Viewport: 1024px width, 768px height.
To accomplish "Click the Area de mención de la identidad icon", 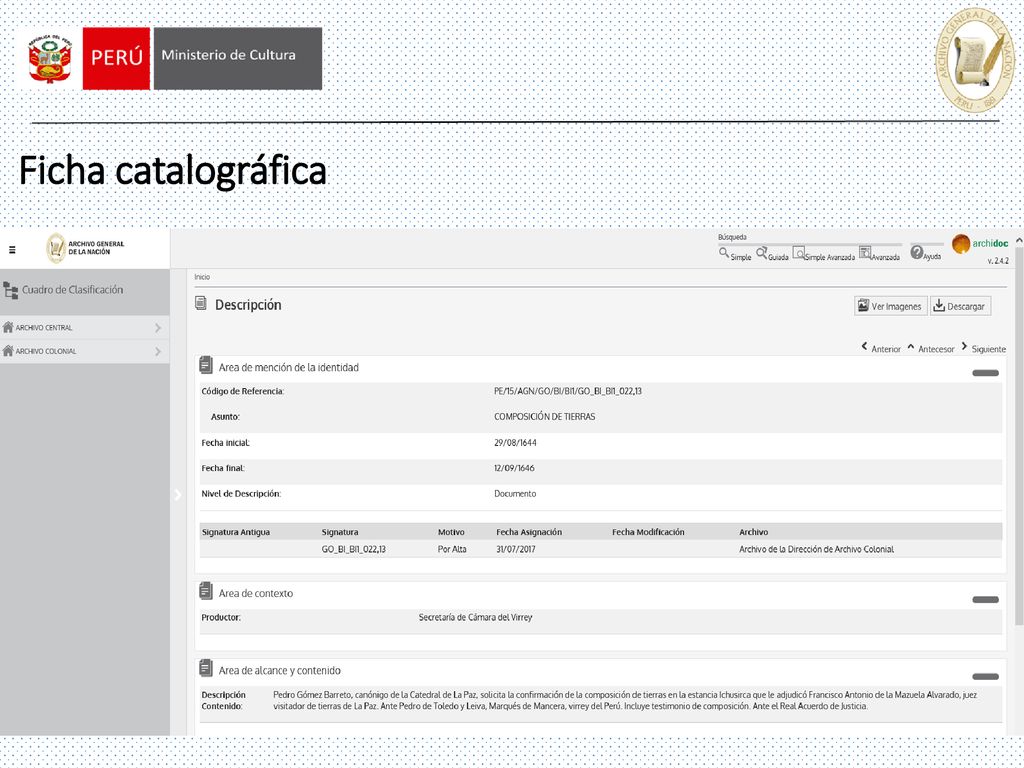I will point(206,365).
